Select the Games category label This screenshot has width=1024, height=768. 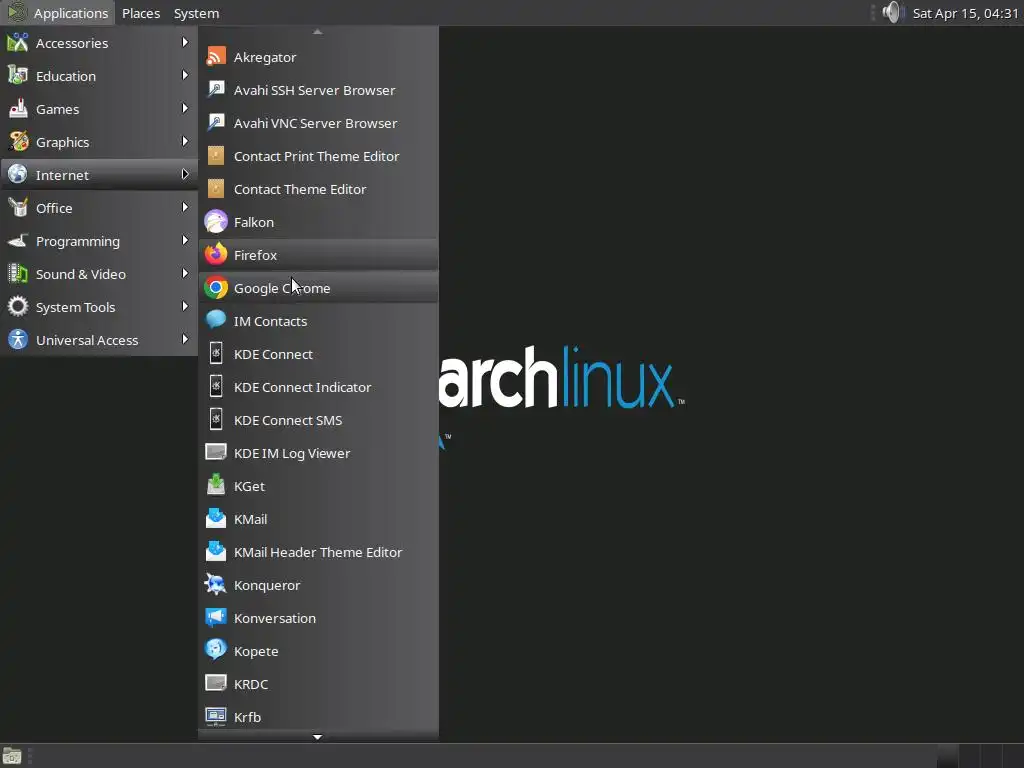pyautogui.click(x=57, y=109)
